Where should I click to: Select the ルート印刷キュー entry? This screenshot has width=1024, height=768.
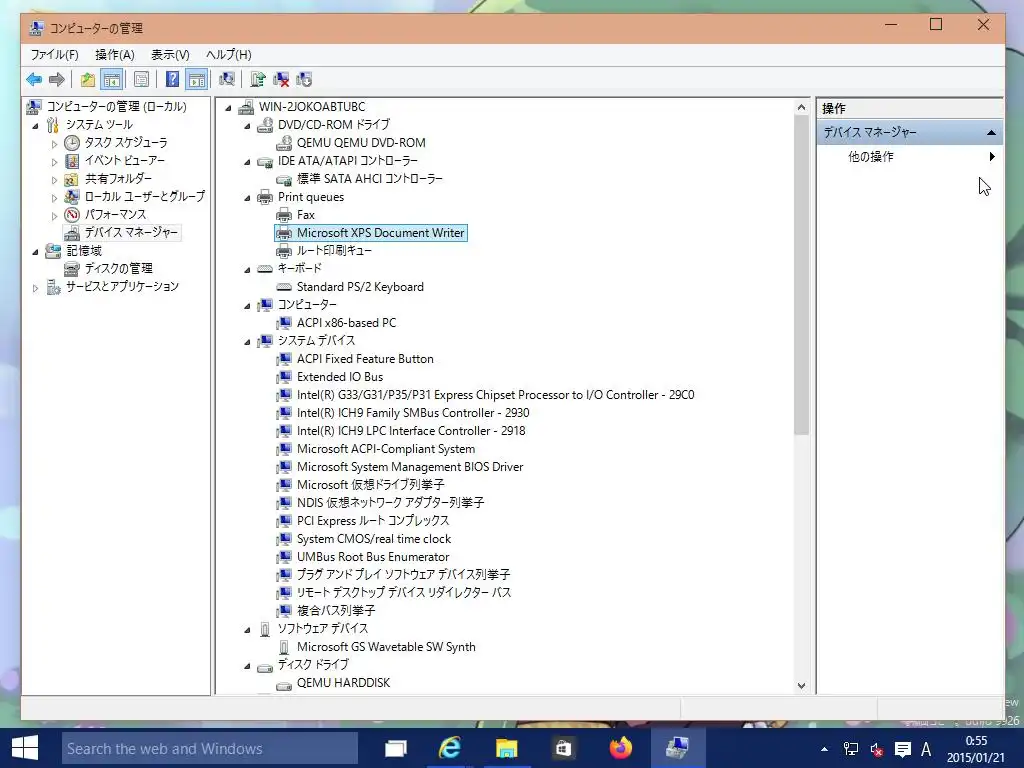click(x=334, y=251)
